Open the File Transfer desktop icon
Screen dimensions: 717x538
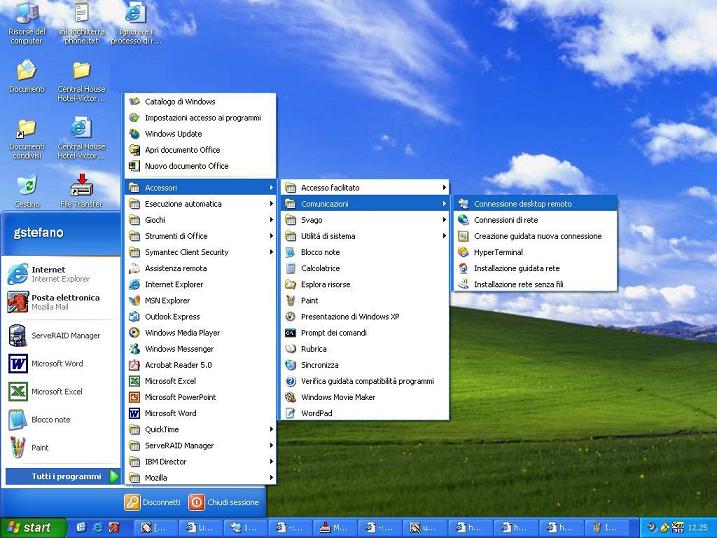(x=81, y=188)
